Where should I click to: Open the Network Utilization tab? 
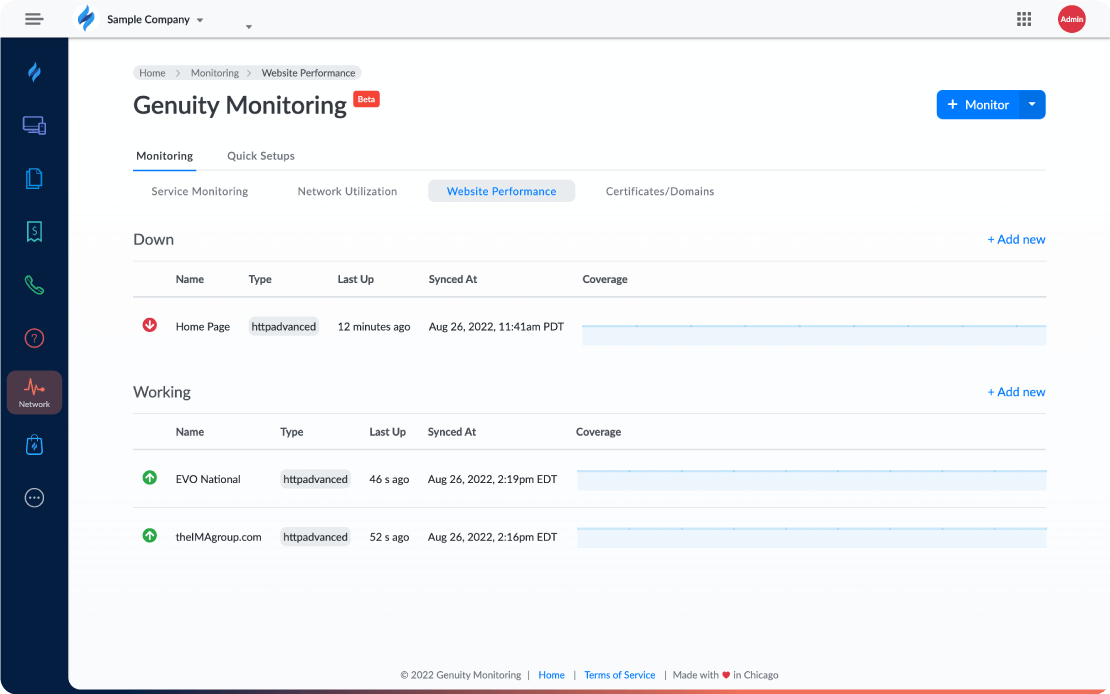click(347, 191)
